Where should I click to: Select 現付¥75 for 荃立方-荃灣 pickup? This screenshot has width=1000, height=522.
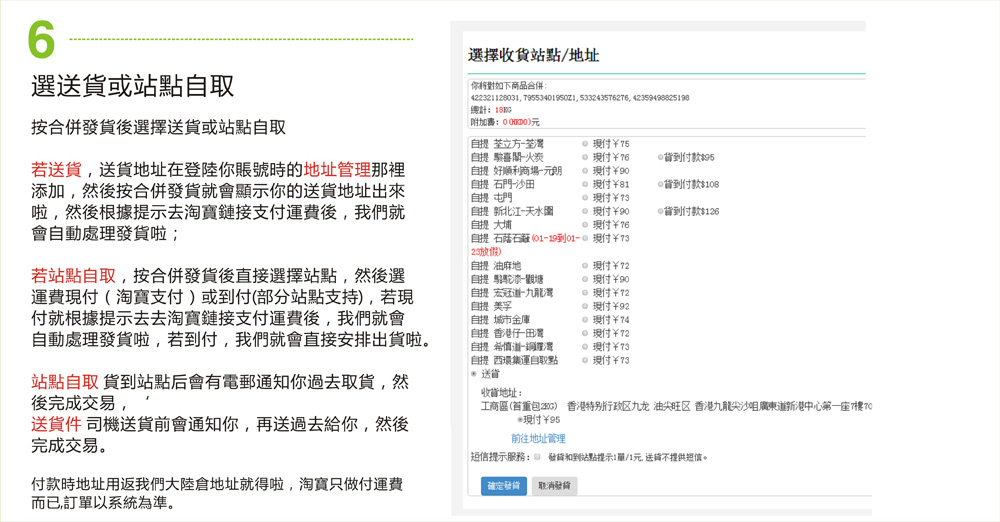click(x=585, y=144)
